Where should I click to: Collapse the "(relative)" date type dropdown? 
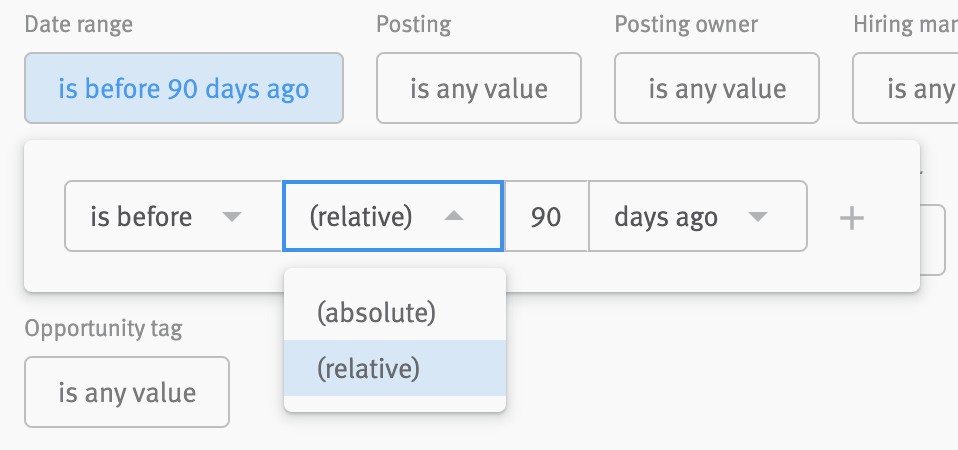392,216
